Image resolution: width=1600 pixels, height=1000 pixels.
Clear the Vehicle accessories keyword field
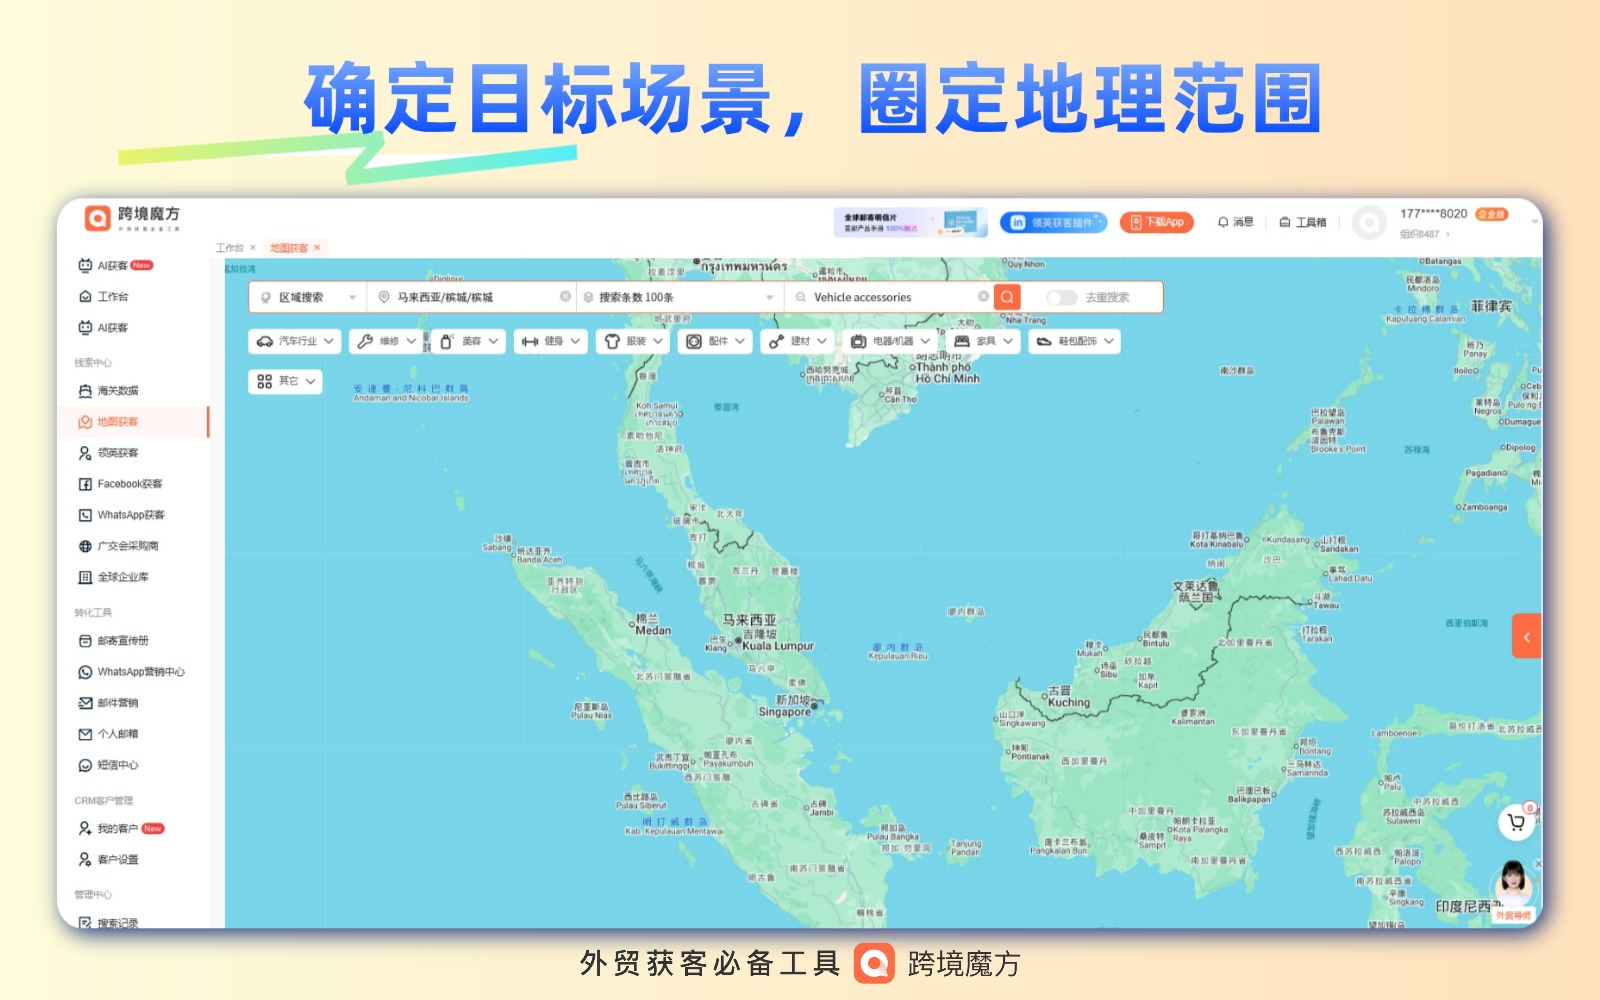point(983,297)
